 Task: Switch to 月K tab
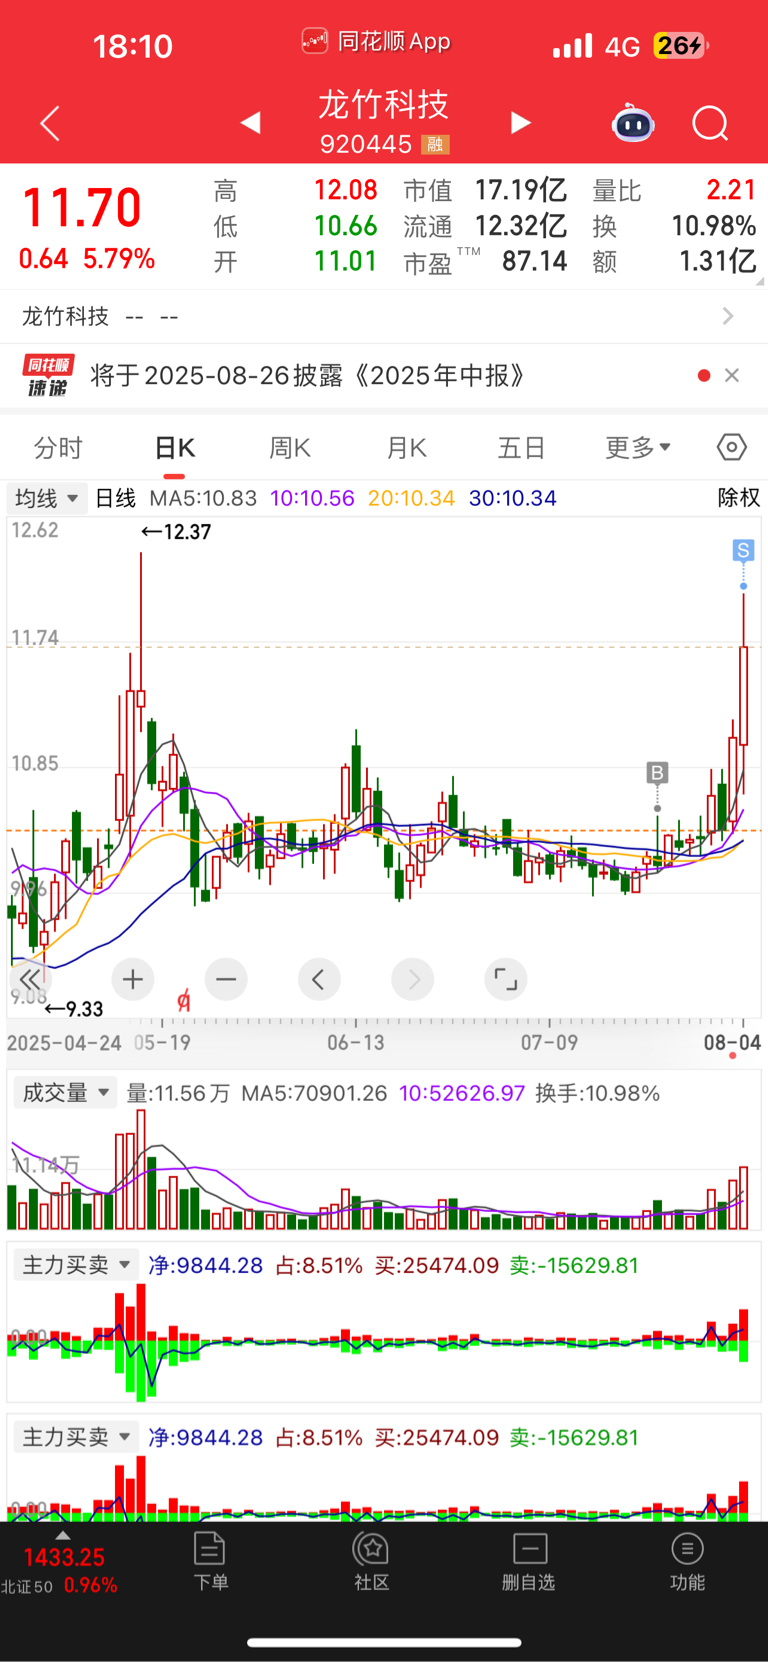(x=407, y=447)
